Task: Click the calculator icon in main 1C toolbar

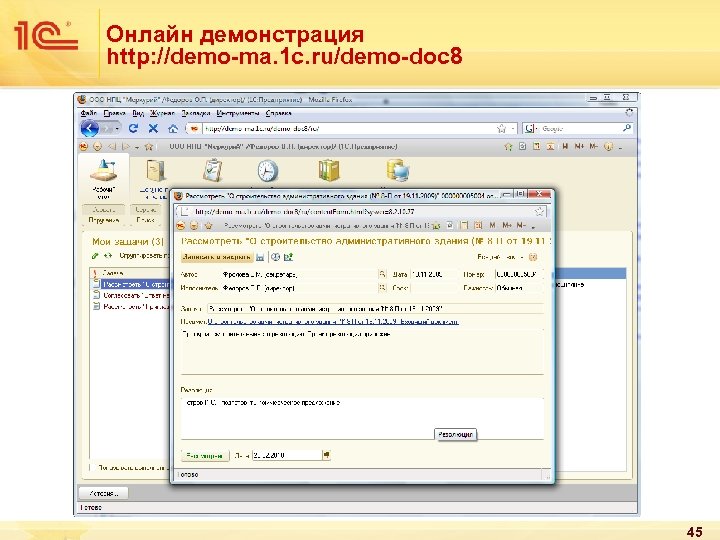Action: 536,146
